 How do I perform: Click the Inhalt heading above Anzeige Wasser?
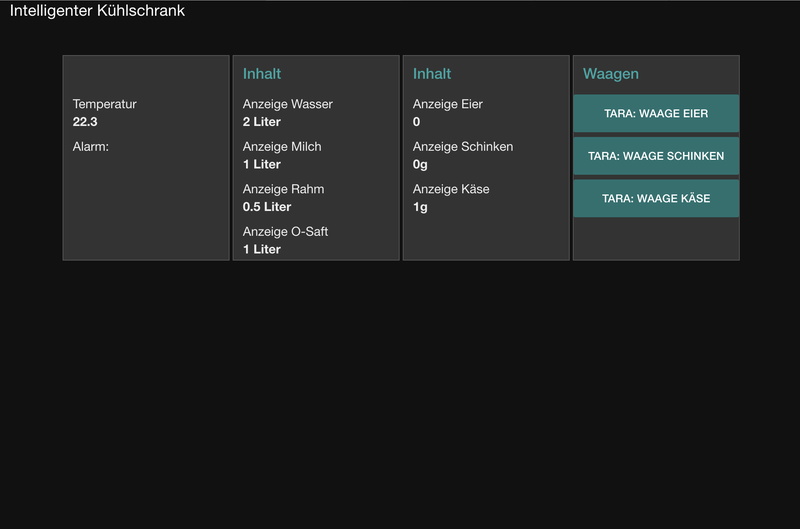tap(262, 74)
